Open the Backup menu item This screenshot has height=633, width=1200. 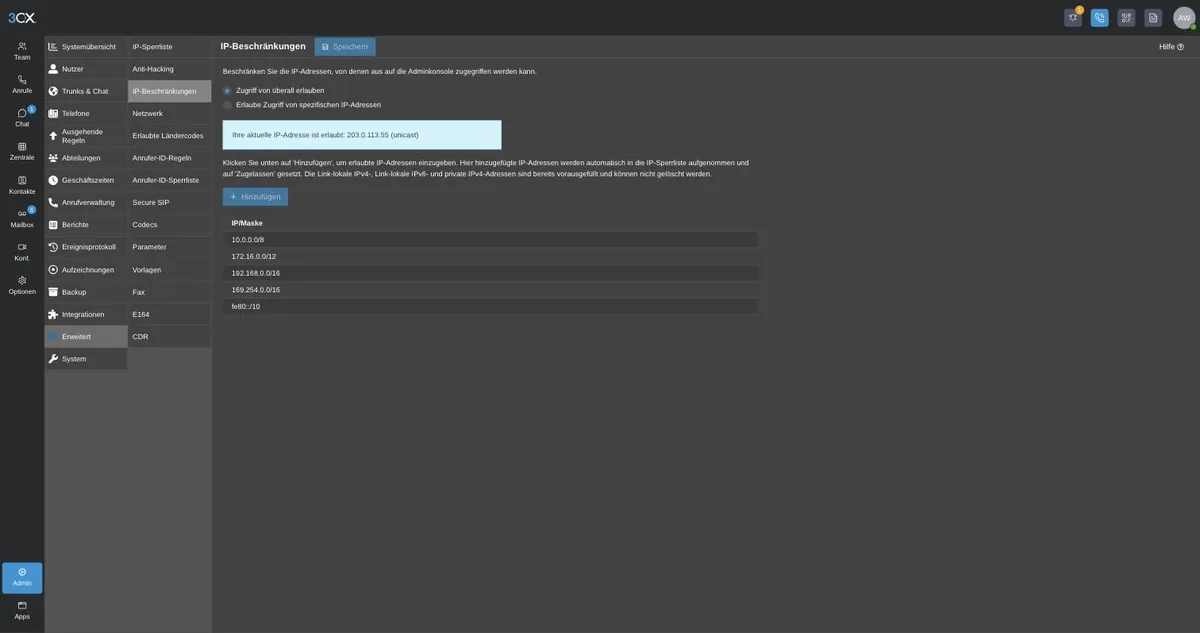point(86,292)
